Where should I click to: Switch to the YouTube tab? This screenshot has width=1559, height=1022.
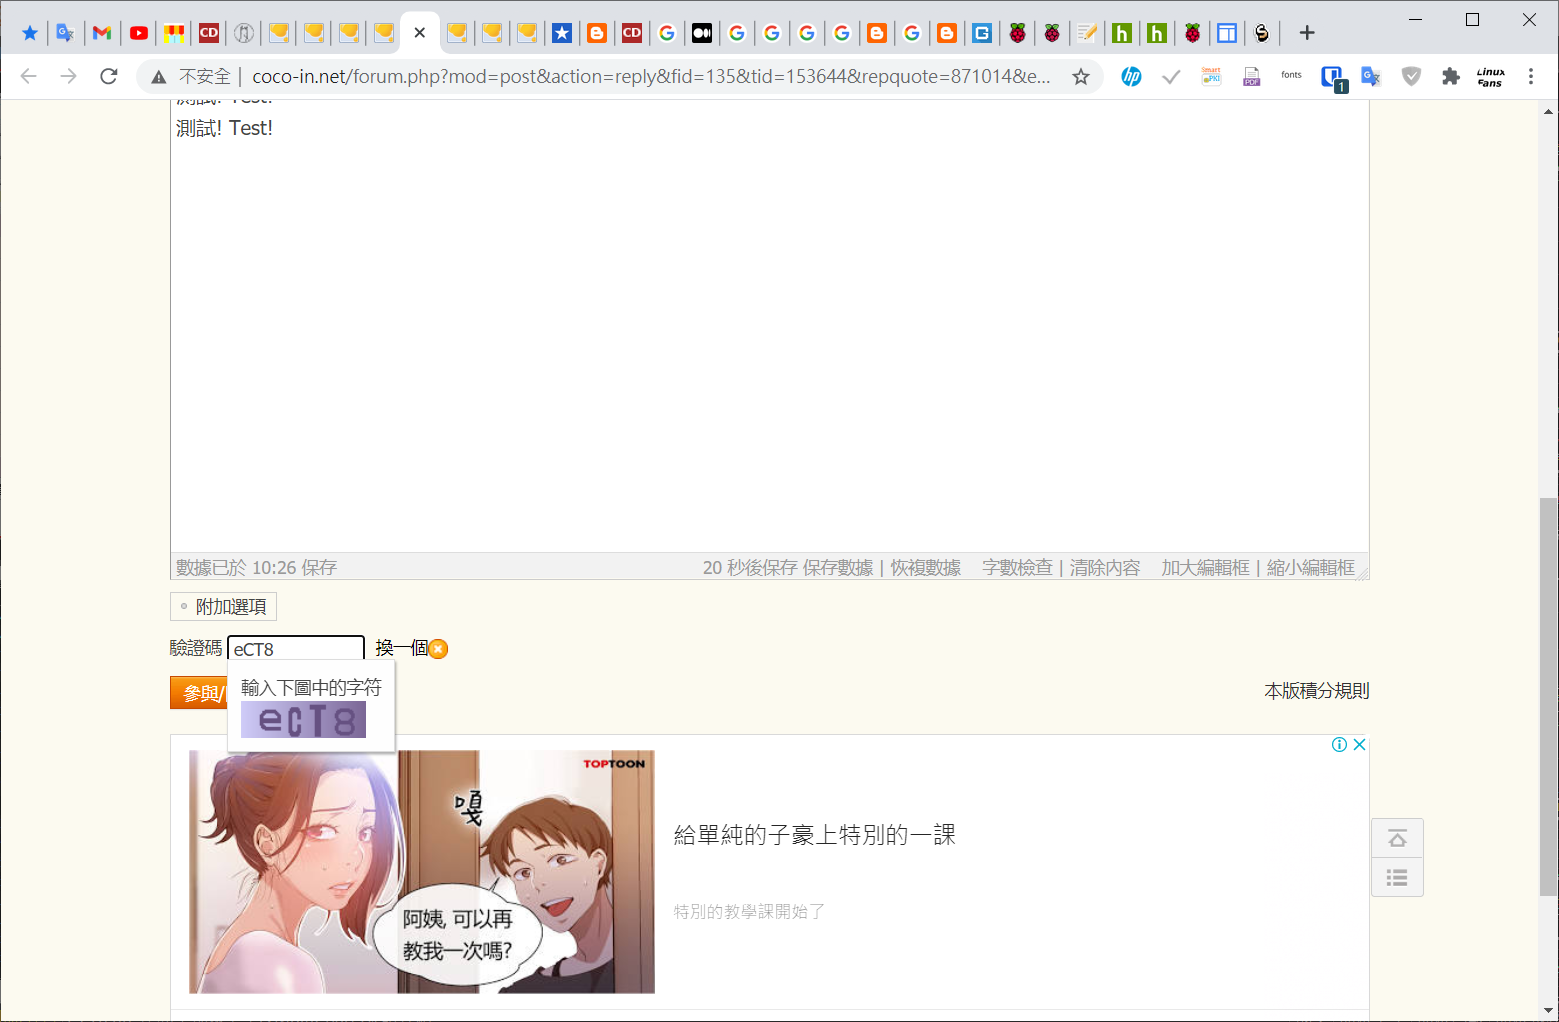click(x=139, y=33)
